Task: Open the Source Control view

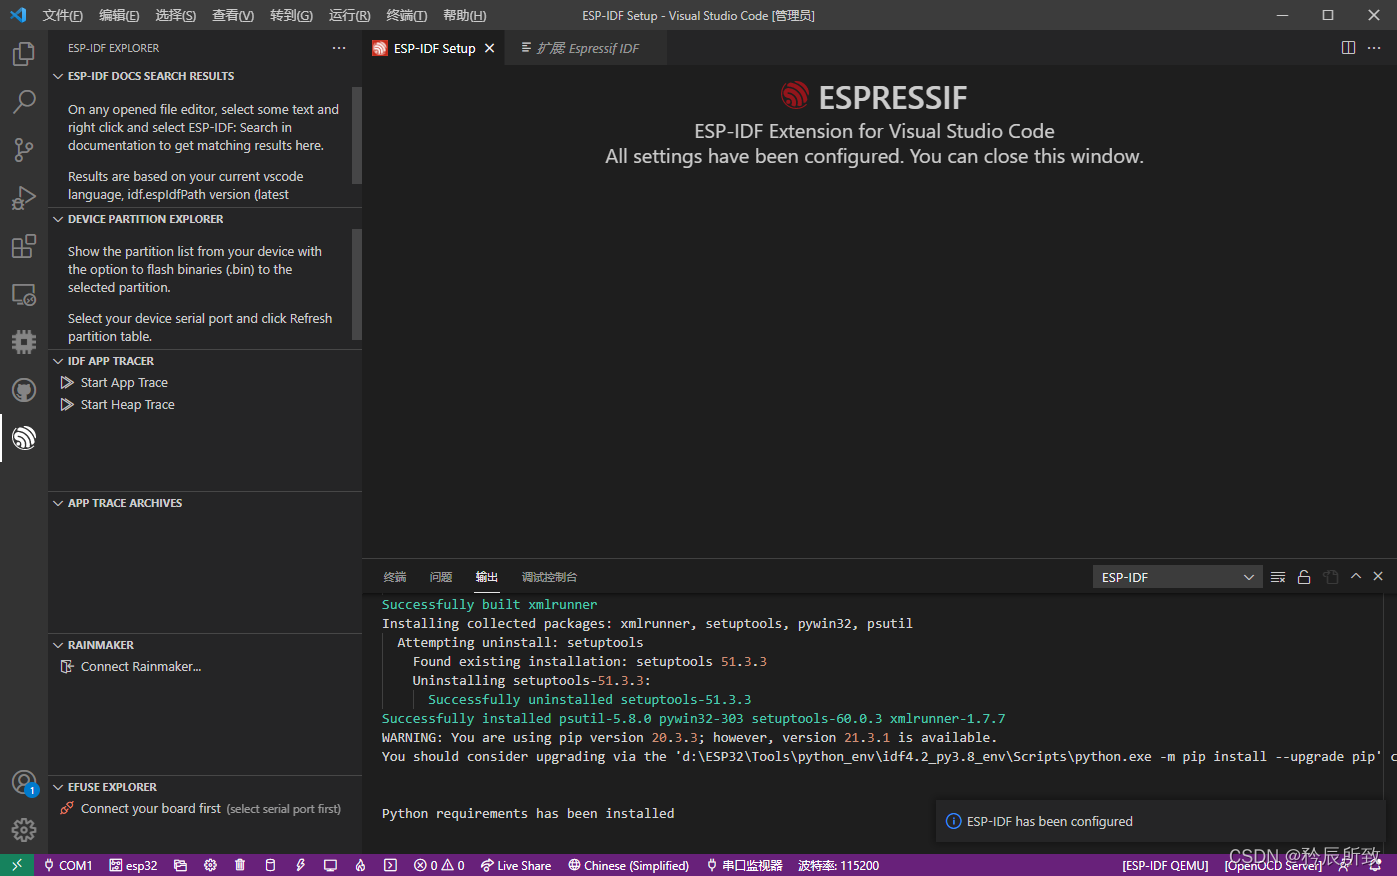Action: pos(24,150)
